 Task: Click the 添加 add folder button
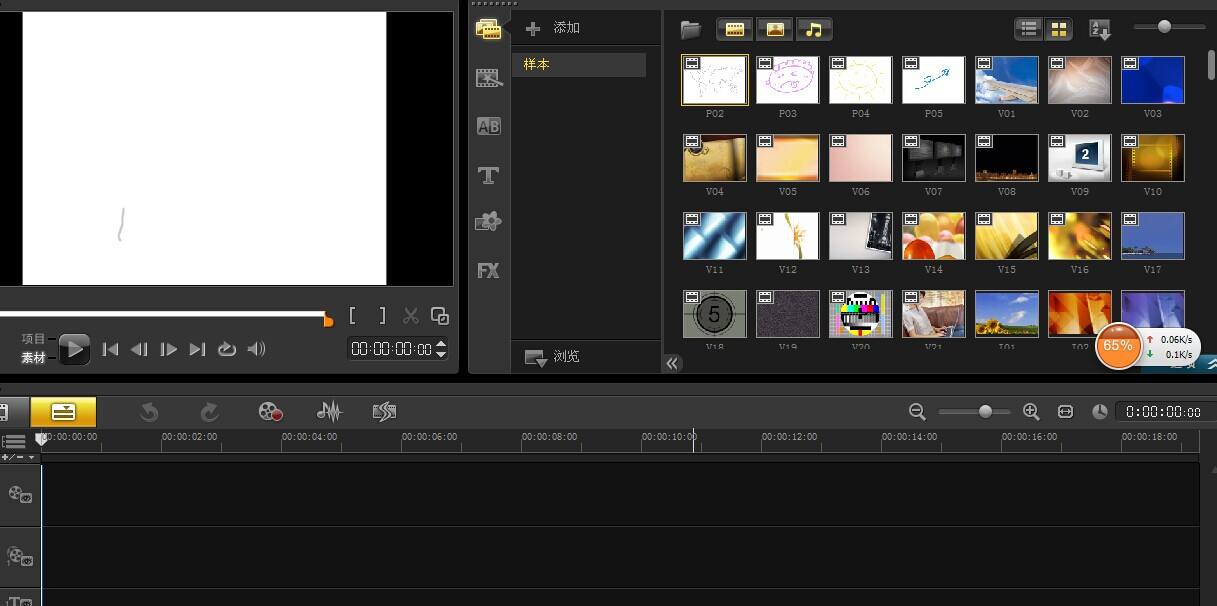pyautogui.click(x=553, y=28)
